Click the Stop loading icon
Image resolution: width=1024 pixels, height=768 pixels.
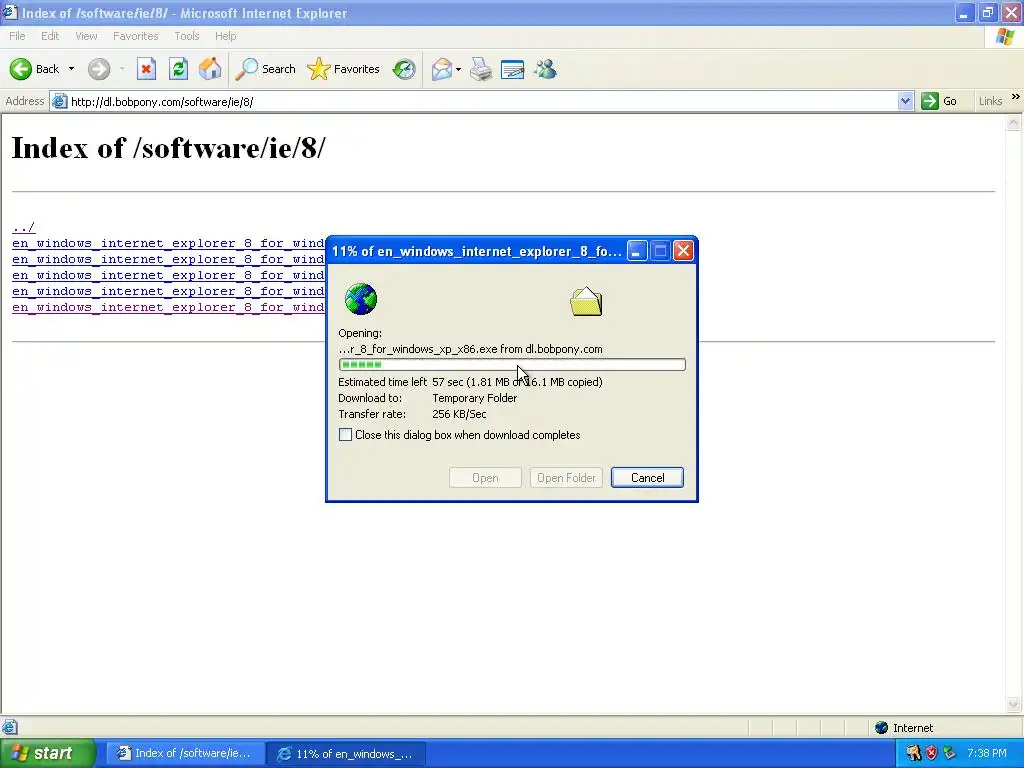click(x=146, y=69)
